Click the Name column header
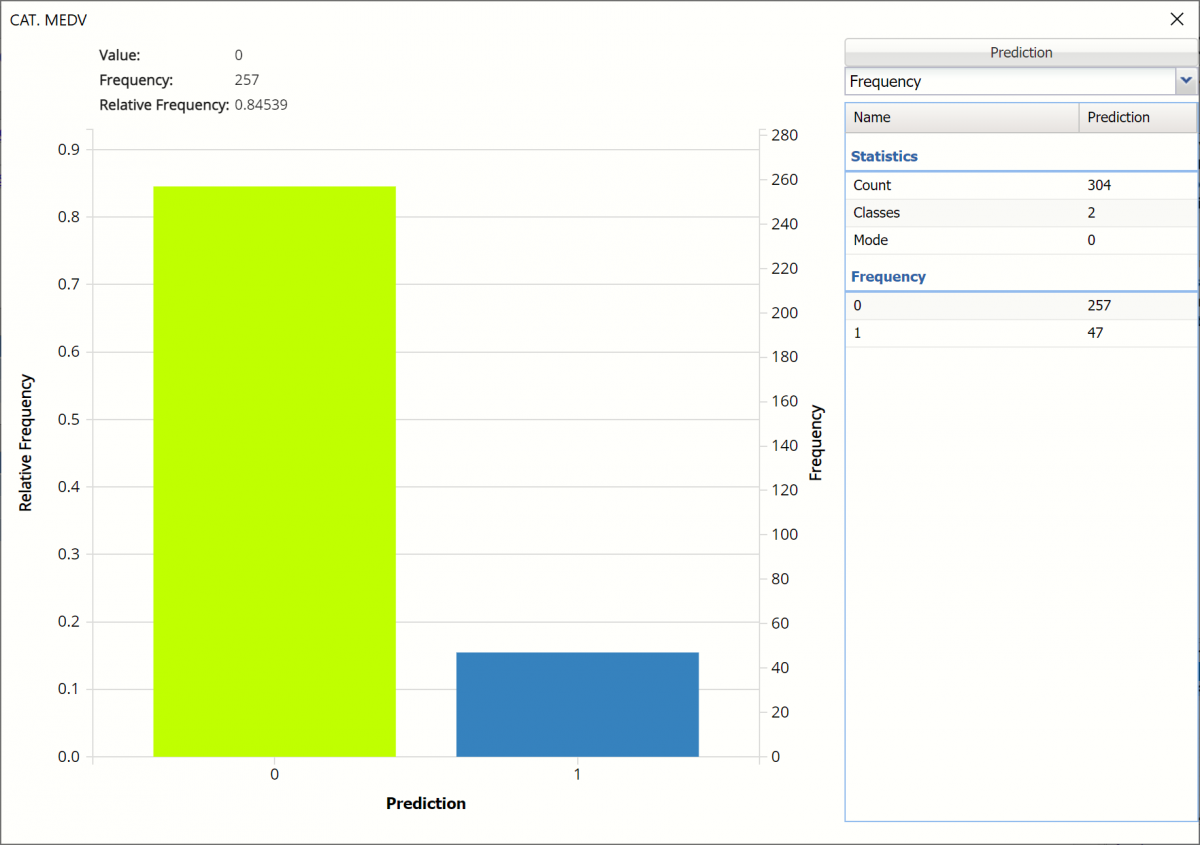1200x845 pixels. [962, 117]
